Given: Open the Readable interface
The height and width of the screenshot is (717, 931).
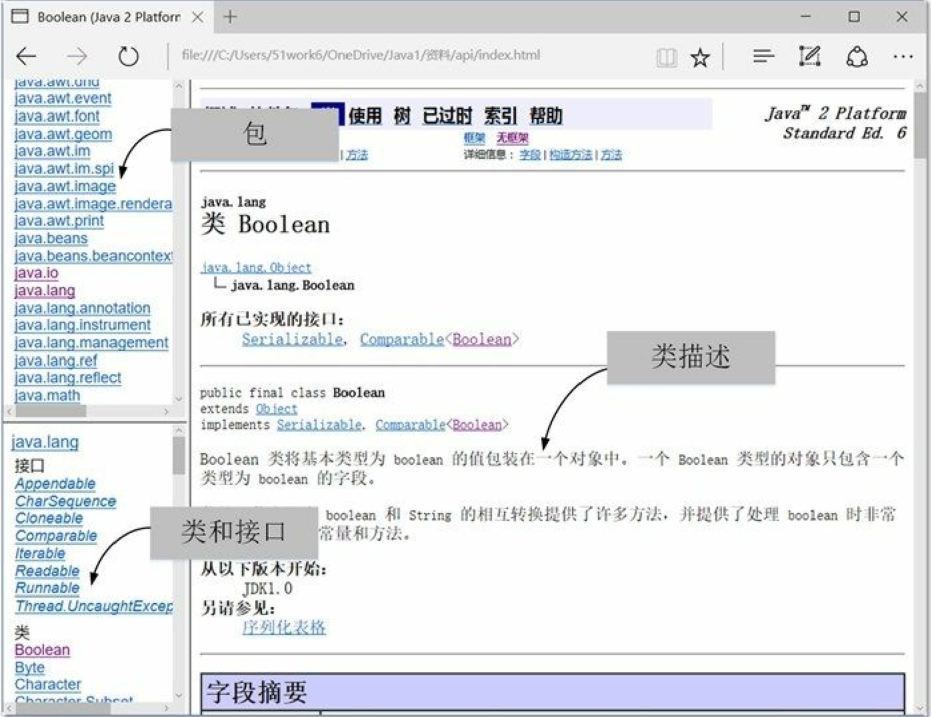Looking at the screenshot, I should [x=48, y=571].
